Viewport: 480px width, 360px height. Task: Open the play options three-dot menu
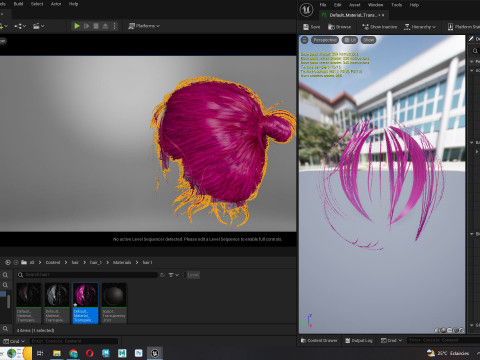[x=114, y=26]
